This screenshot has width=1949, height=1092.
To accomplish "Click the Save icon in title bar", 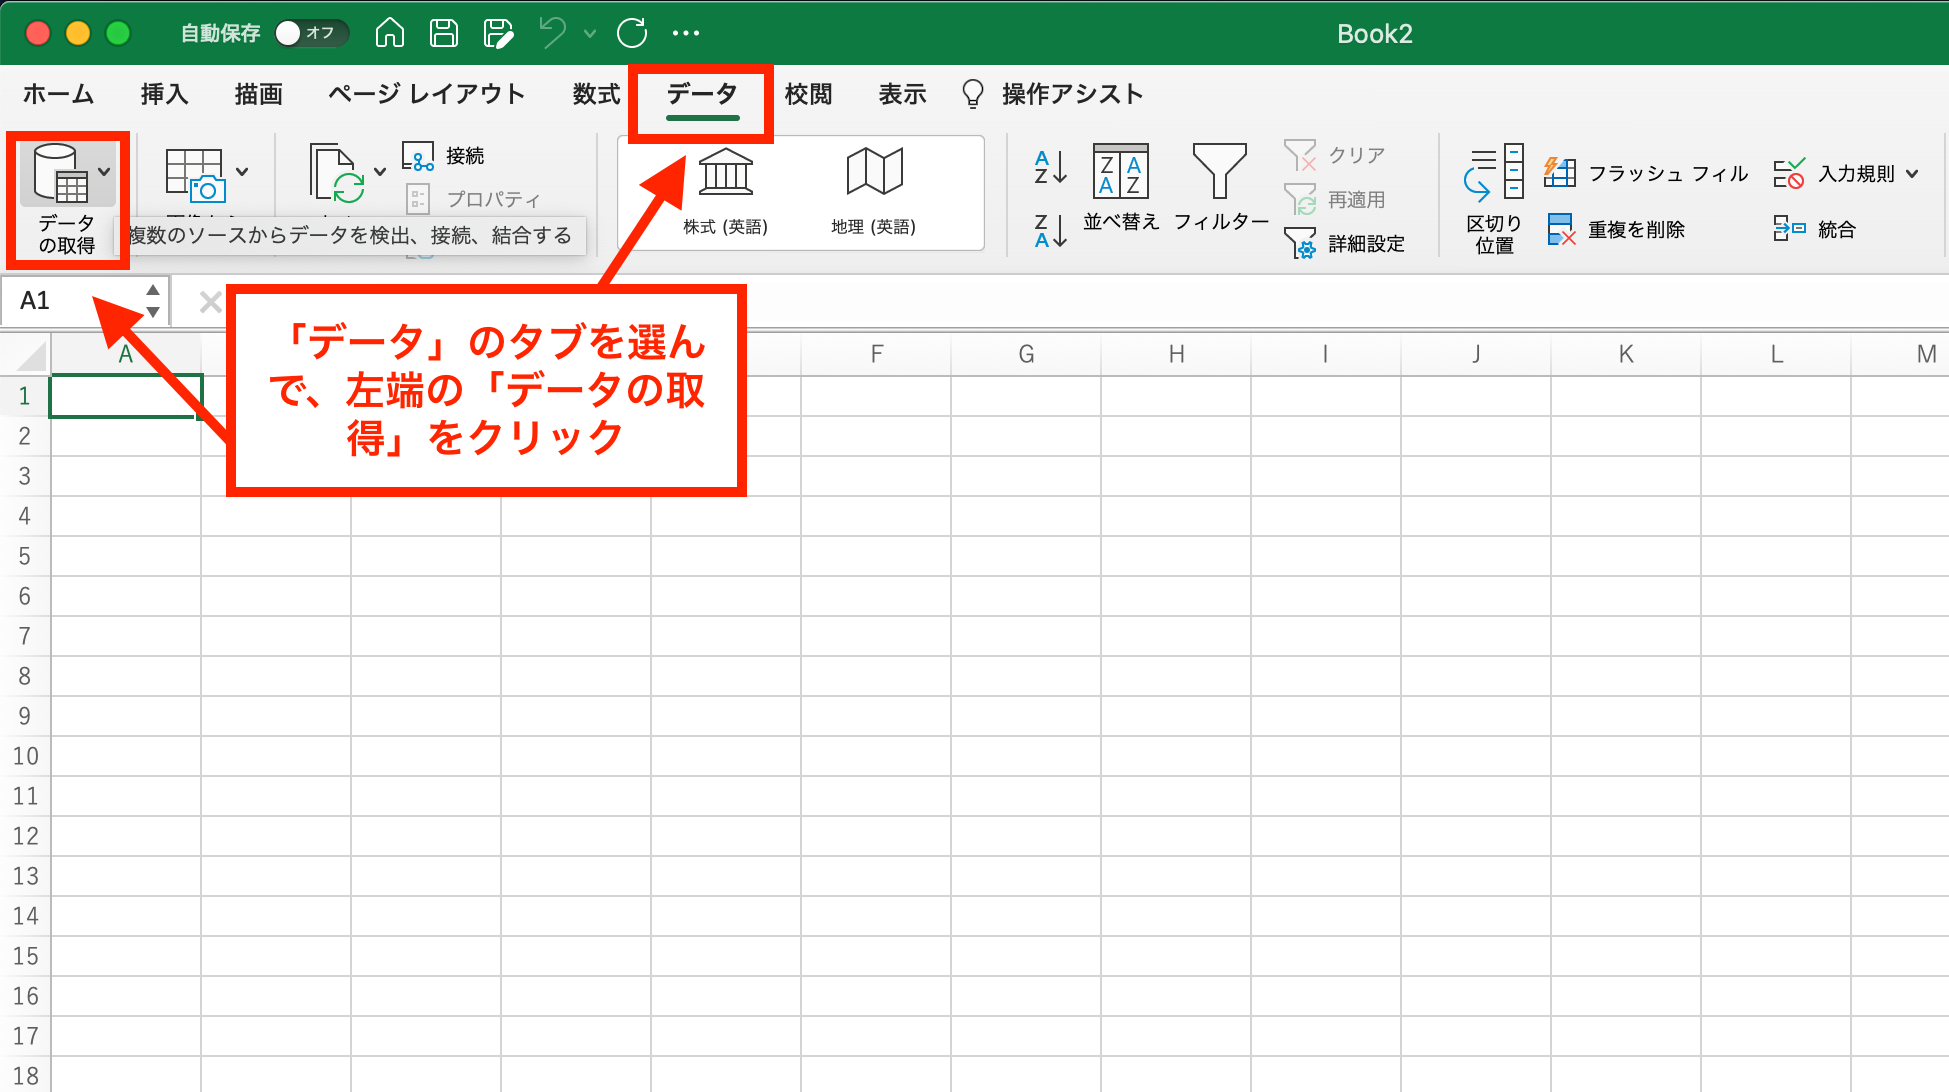I will [443, 33].
